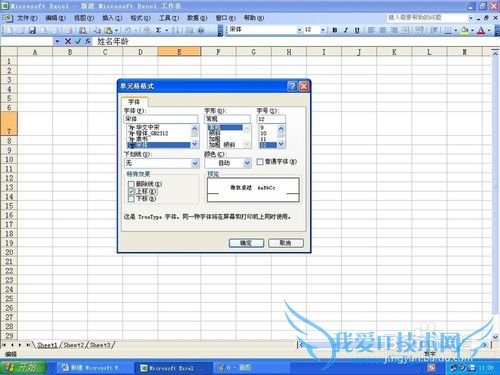
Task: Click column header F
Action: pyautogui.click(x=218, y=52)
